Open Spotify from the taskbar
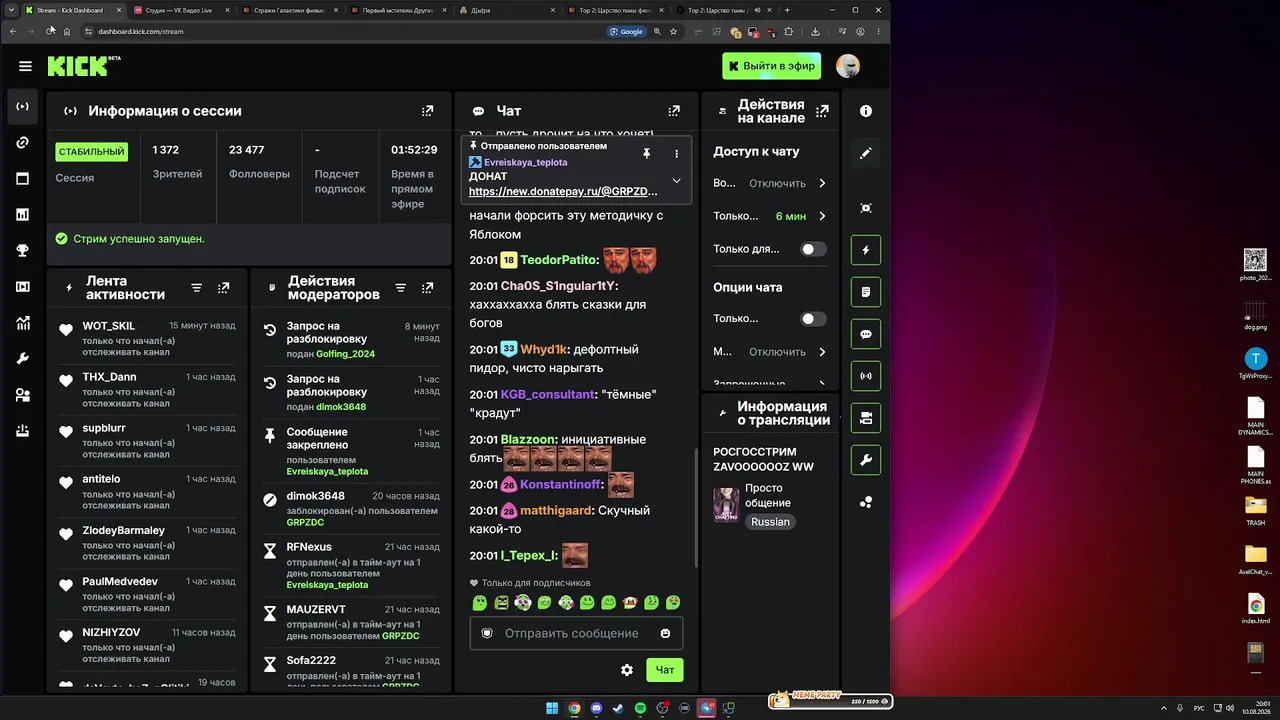1280x720 pixels. click(x=640, y=709)
